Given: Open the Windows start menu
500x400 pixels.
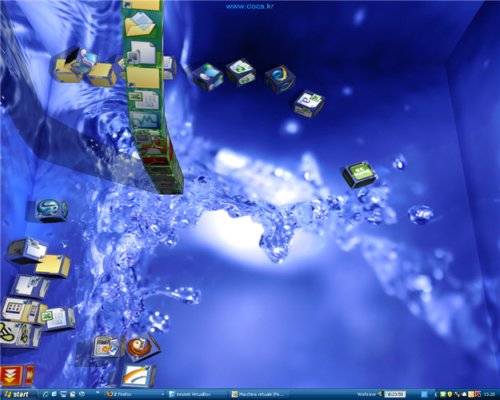Looking at the screenshot, I should (17, 394).
